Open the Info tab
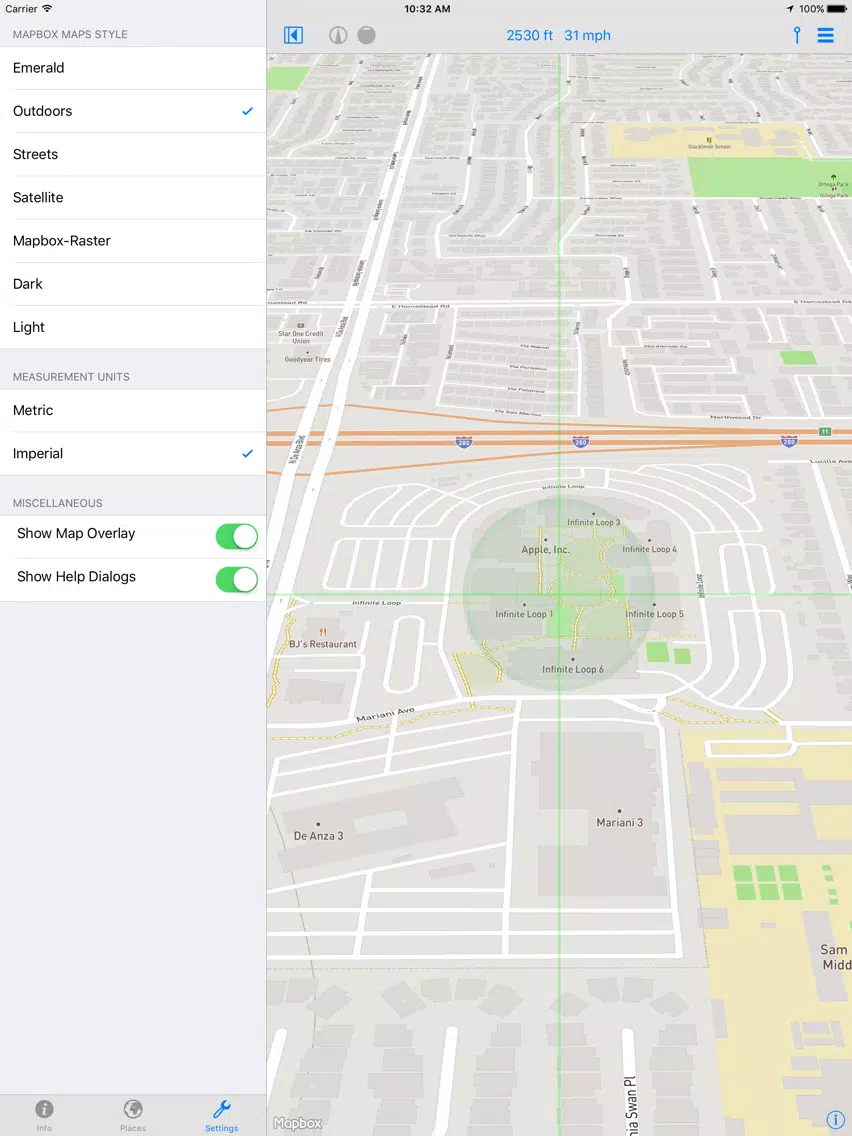This screenshot has height=1136, width=852. click(x=44, y=1116)
